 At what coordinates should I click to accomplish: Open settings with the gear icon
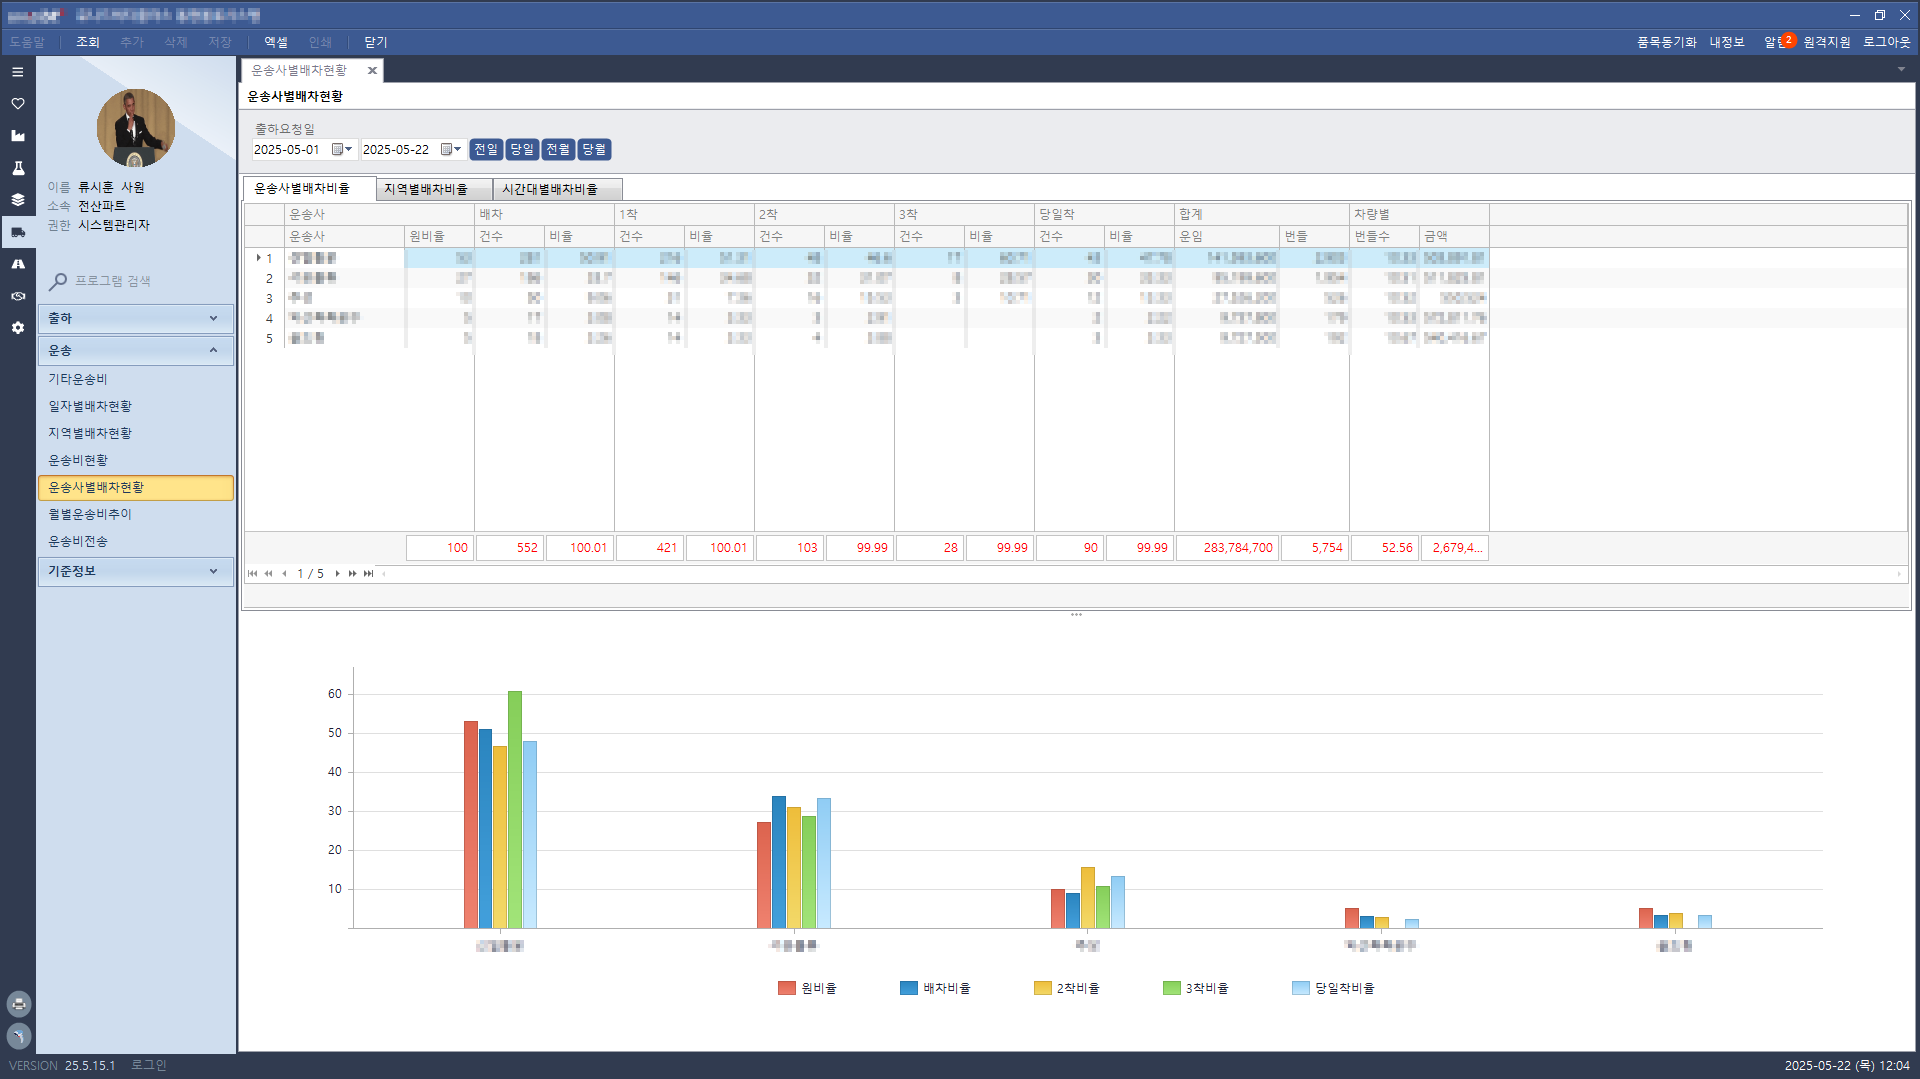pos(17,328)
